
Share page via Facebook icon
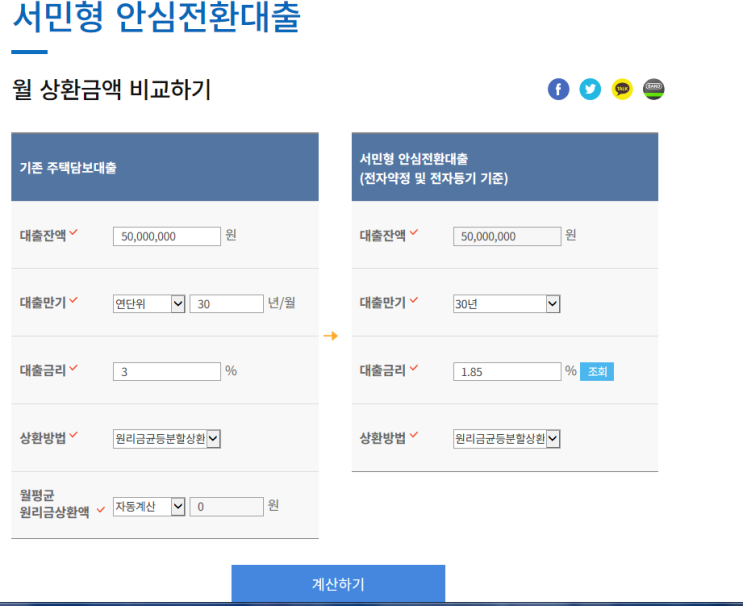558,89
